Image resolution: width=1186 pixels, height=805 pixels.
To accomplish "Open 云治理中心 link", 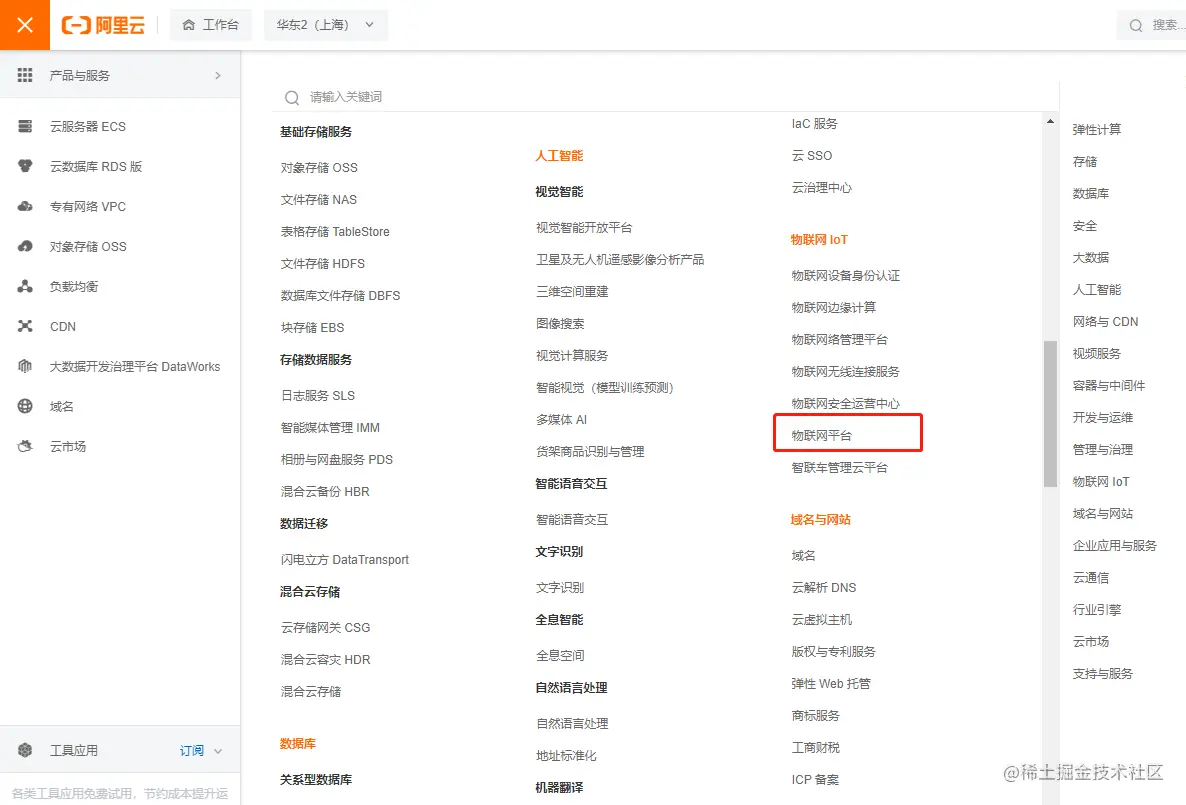I will tap(821, 188).
